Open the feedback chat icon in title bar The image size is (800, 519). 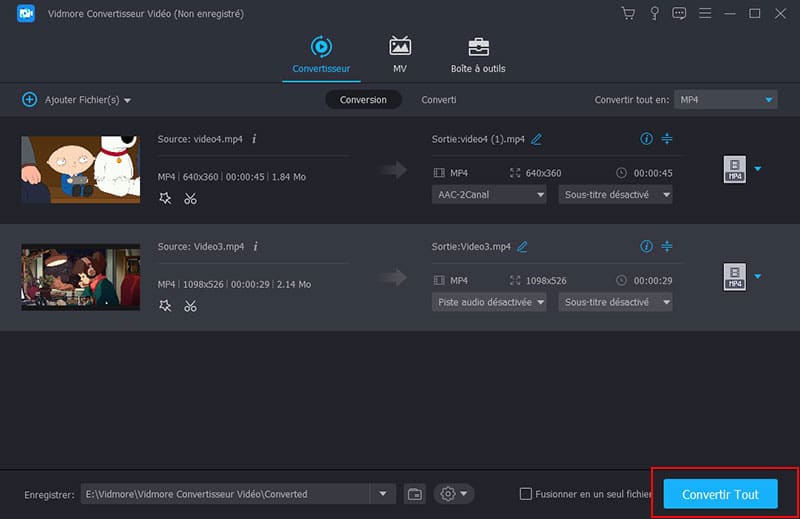tap(679, 14)
